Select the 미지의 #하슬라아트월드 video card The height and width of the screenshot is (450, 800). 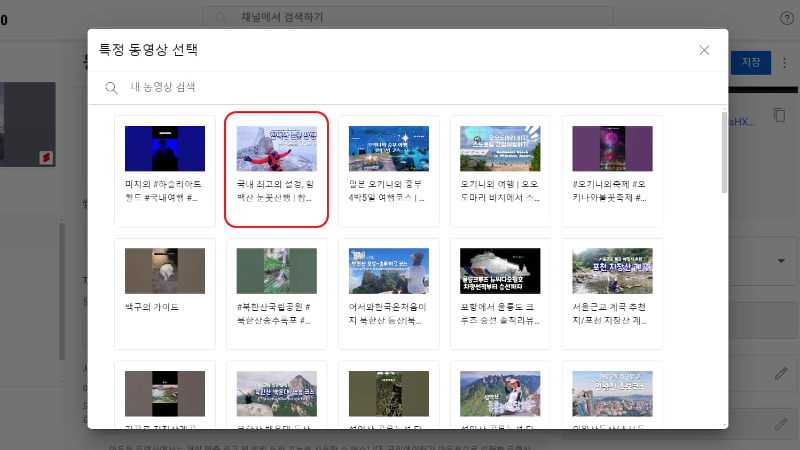coord(165,171)
